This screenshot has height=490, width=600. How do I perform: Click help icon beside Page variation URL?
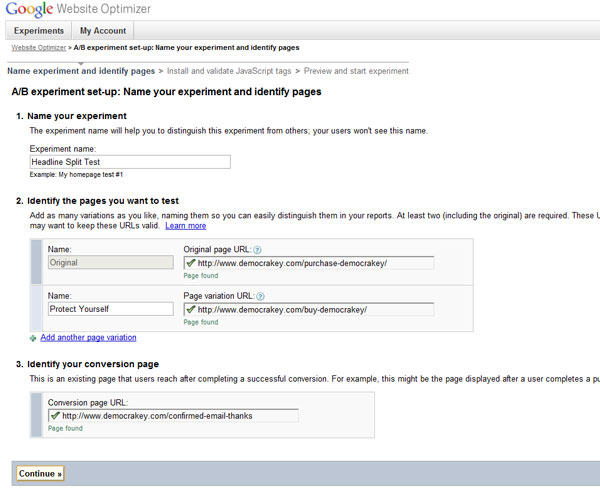coord(260,296)
